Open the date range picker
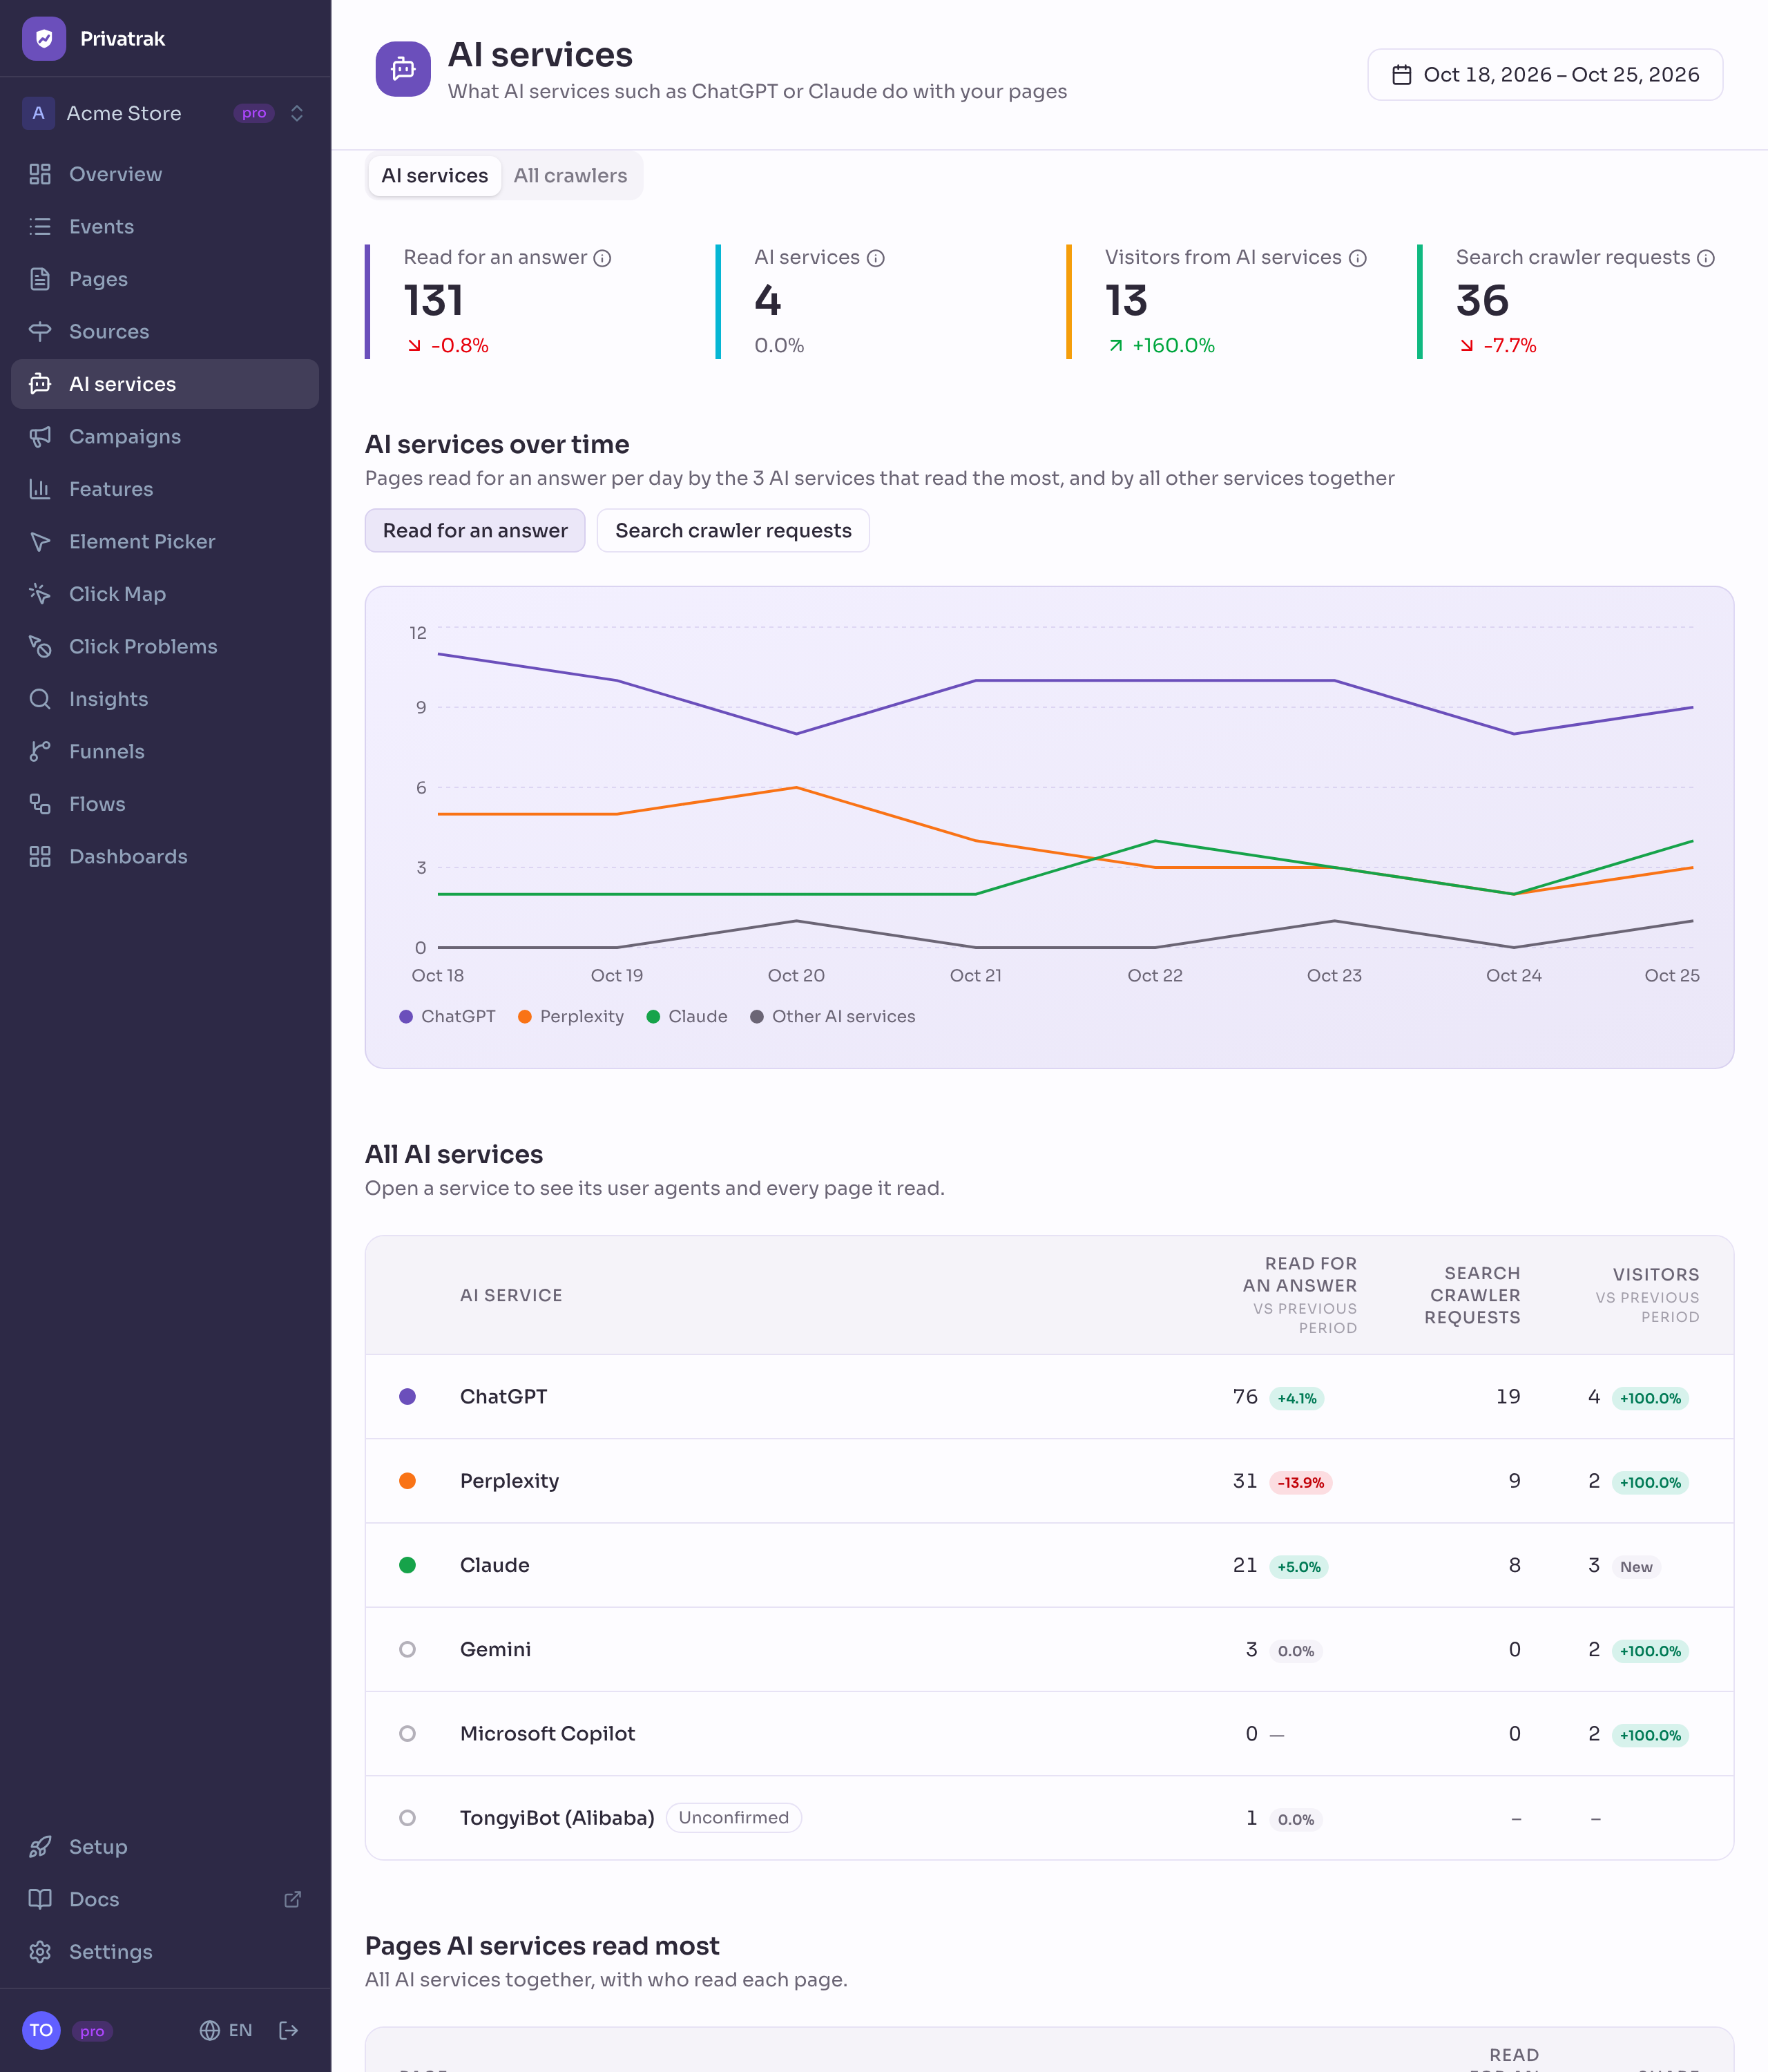Screen dimensions: 1768x2072 click(x=1544, y=75)
